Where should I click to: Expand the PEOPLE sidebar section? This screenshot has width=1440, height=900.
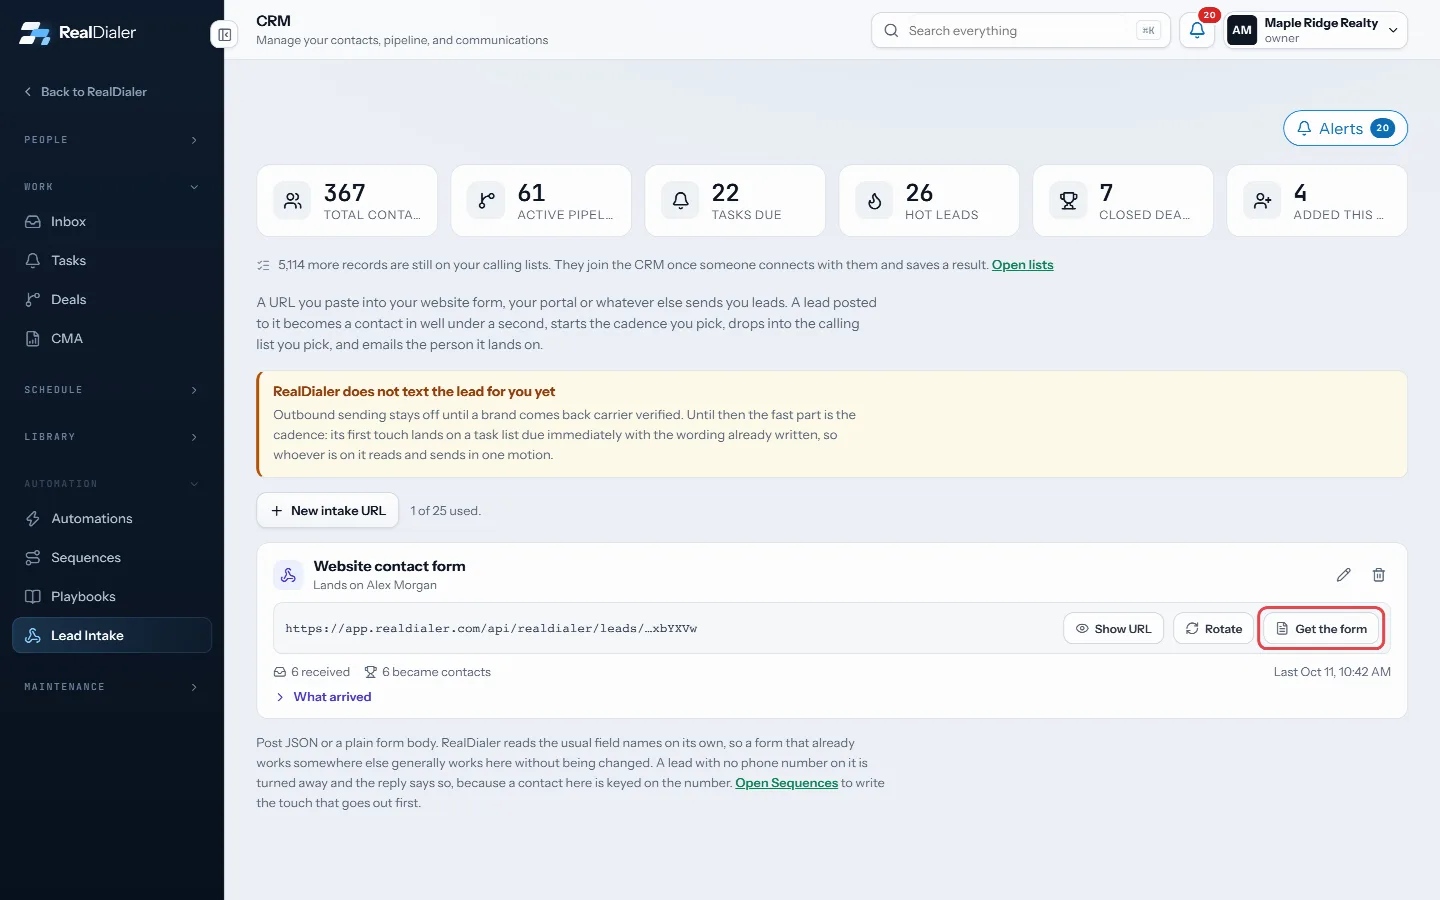click(x=112, y=140)
